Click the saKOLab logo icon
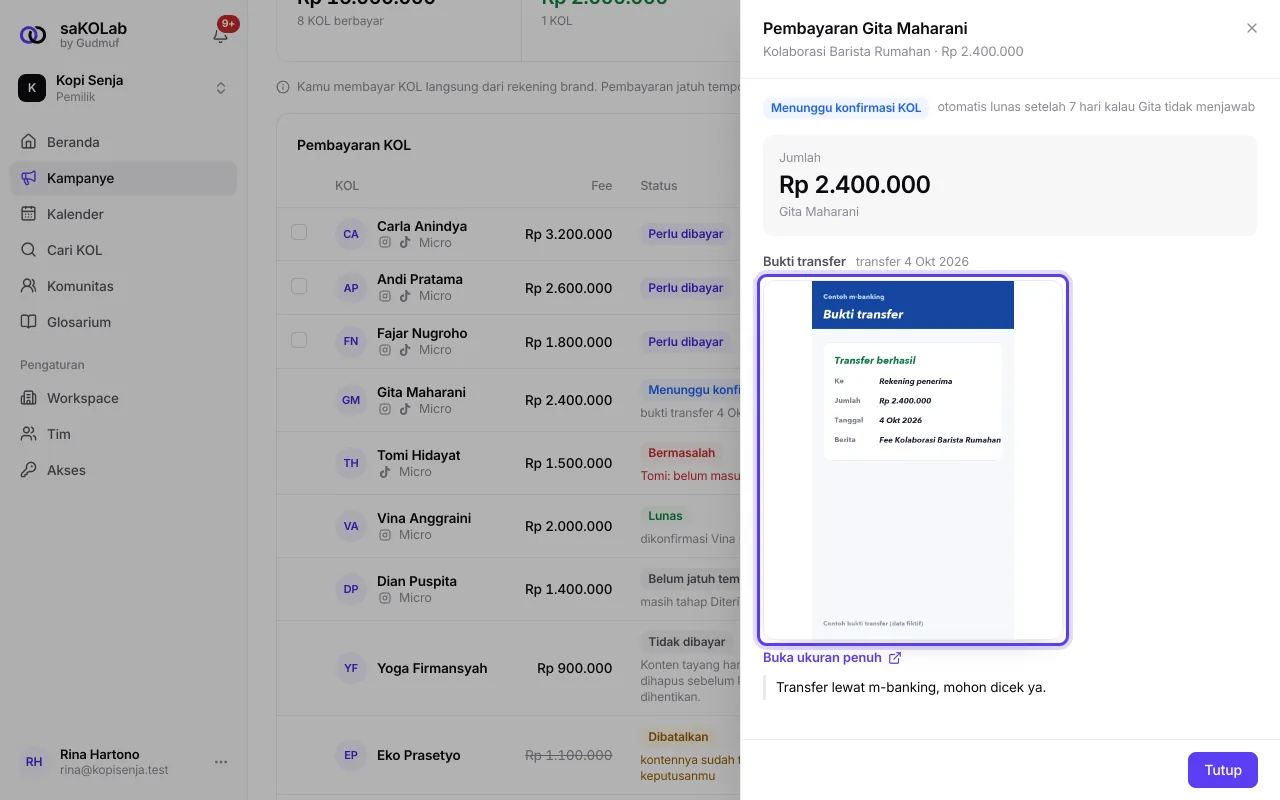The image size is (1280, 800). pos(33,35)
